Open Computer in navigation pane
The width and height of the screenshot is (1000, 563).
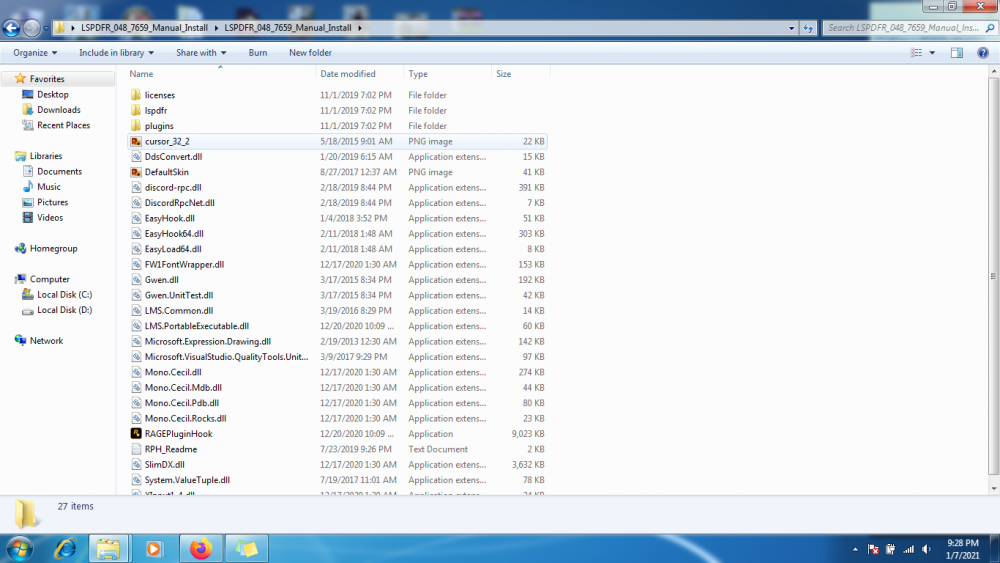point(49,279)
